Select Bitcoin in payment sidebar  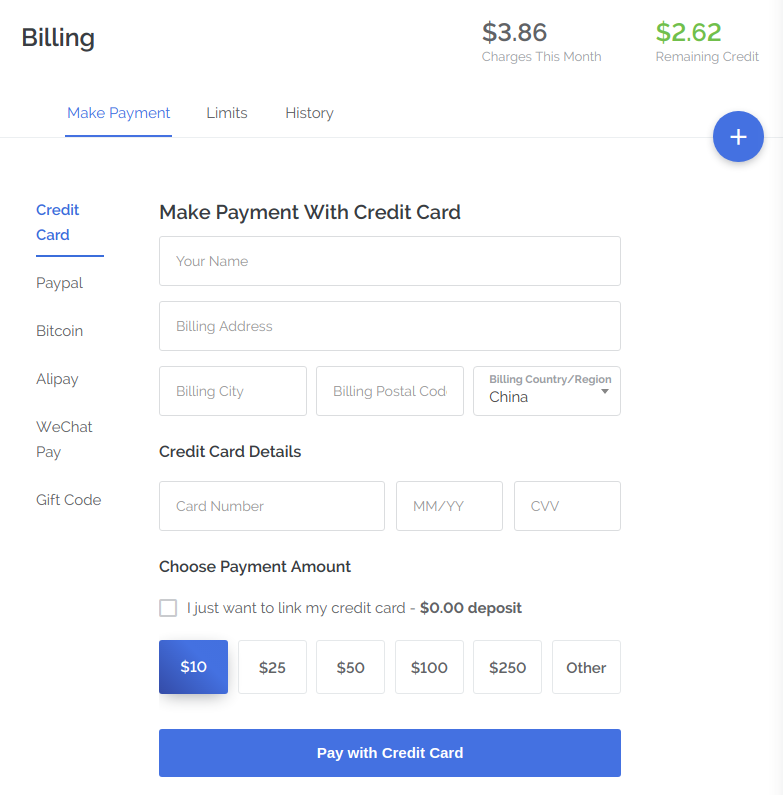[59, 331]
